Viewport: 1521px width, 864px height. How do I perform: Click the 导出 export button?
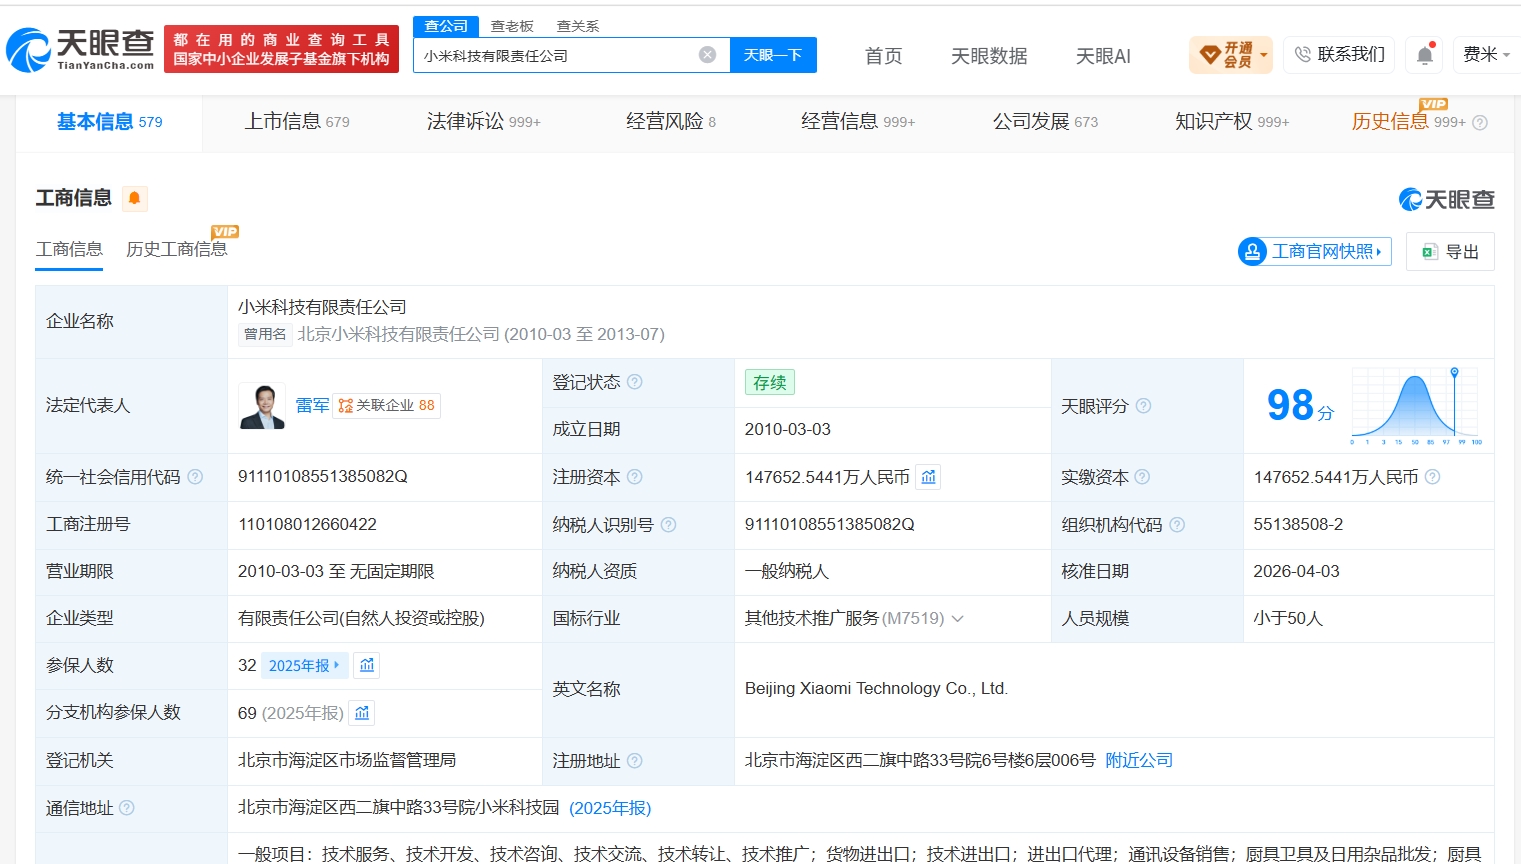pyautogui.click(x=1450, y=252)
